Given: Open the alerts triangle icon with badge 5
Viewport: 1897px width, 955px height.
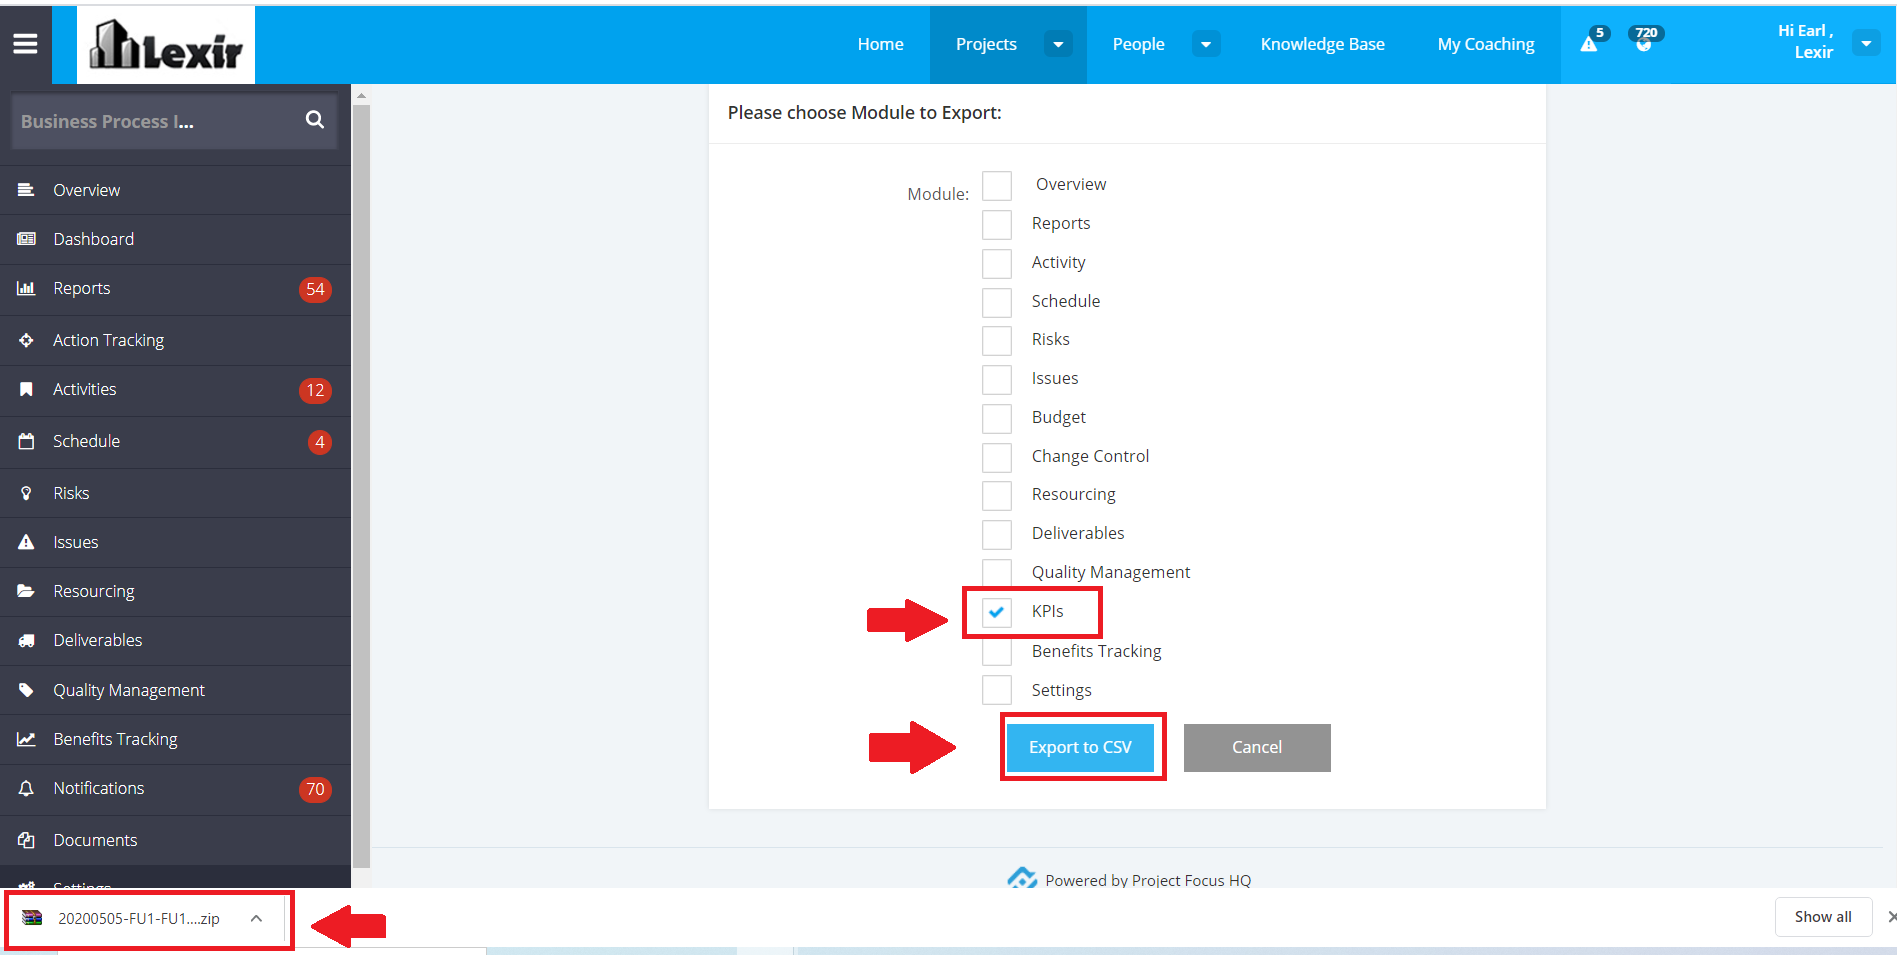Looking at the screenshot, I should 1590,43.
